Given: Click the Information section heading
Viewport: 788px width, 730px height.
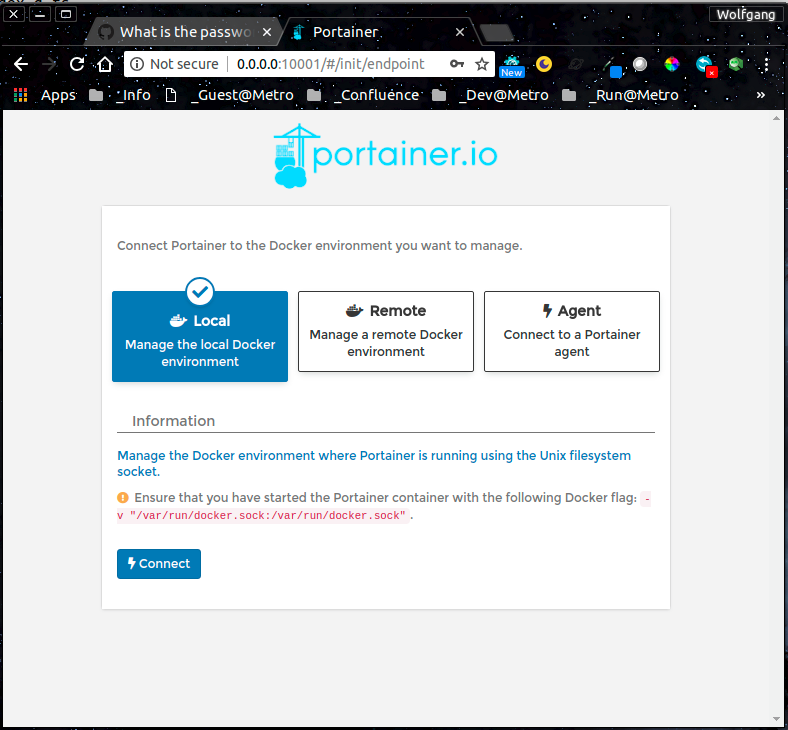Looking at the screenshot, I should (x=173, y=421).
